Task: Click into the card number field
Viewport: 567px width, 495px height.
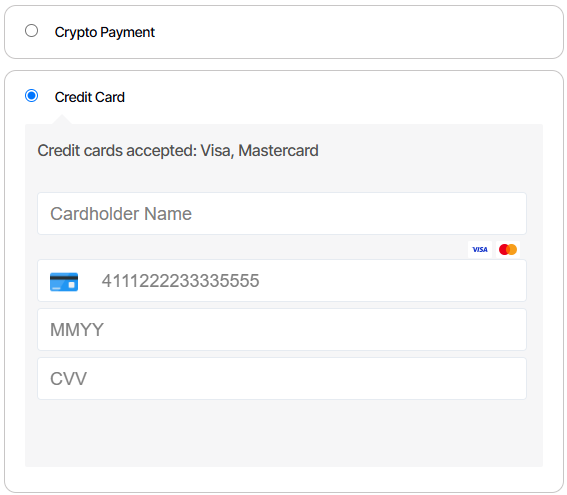Action: click(282, 280)
